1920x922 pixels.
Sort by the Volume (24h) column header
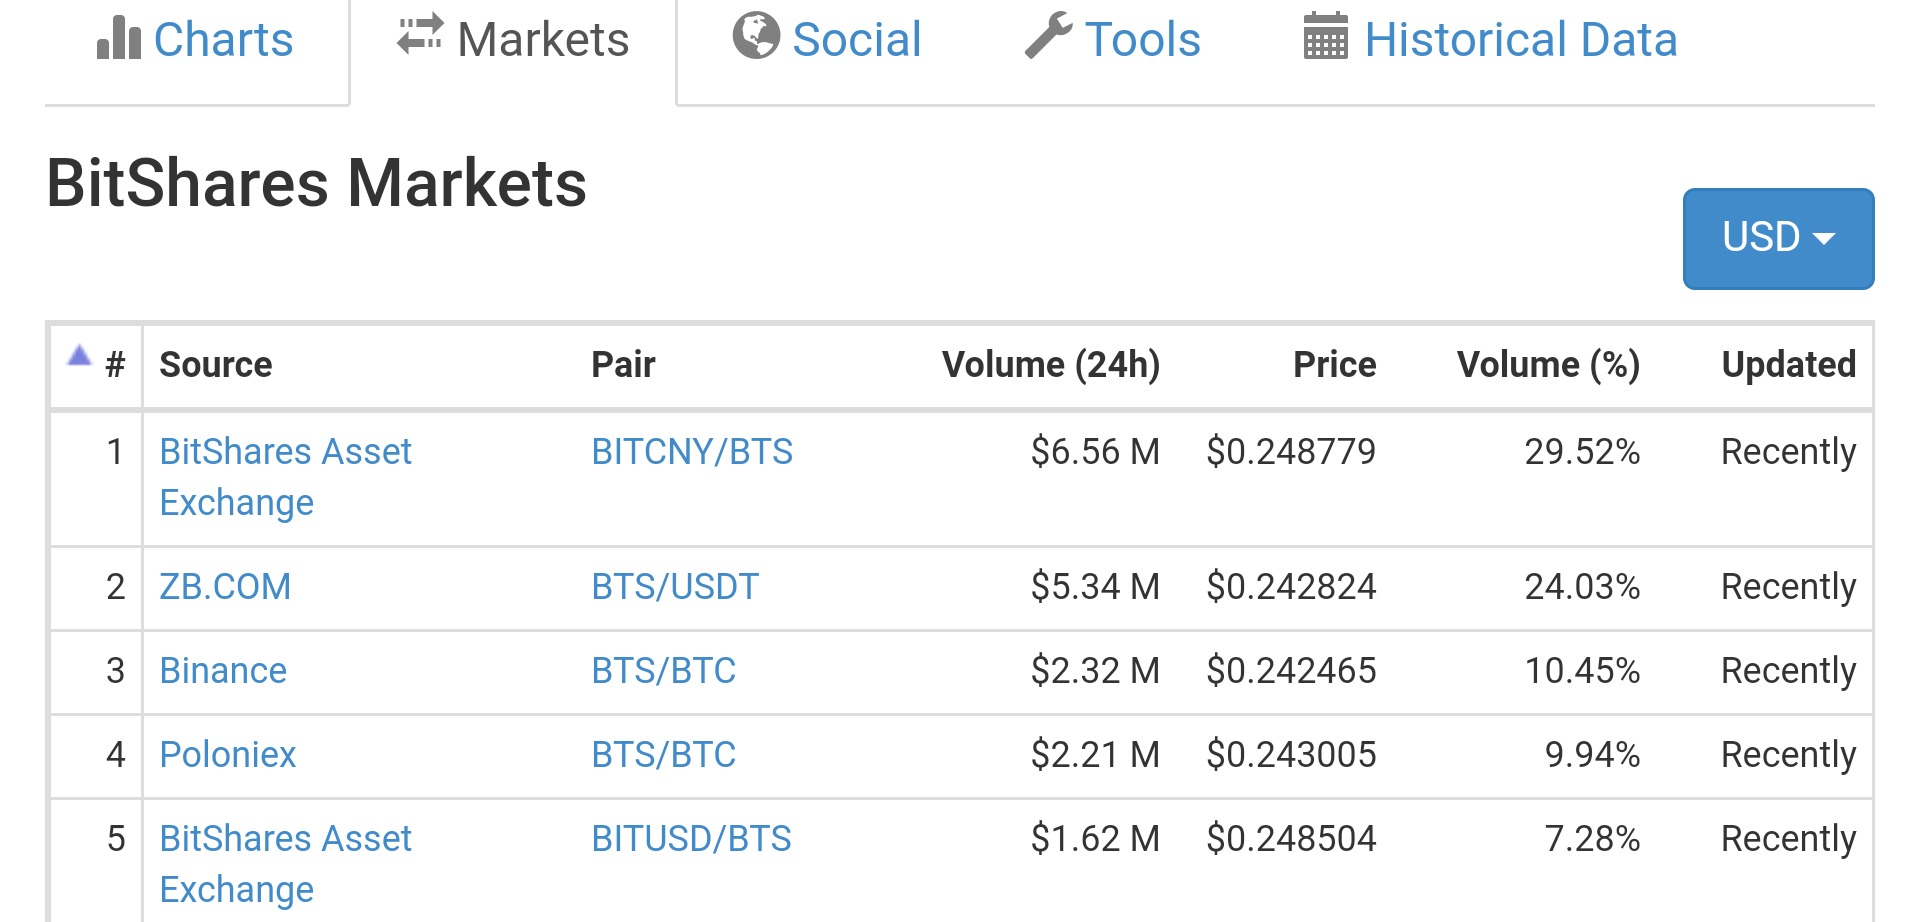click(x=1050, y=365)
